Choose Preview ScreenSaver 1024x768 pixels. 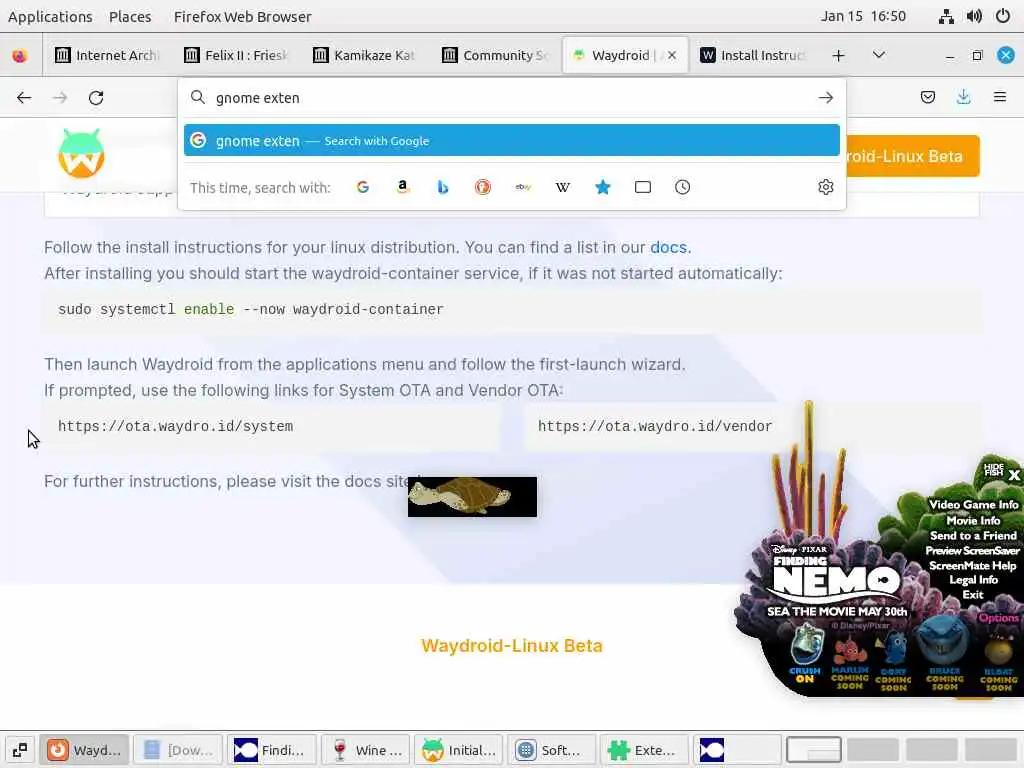[x=972, y=551]
